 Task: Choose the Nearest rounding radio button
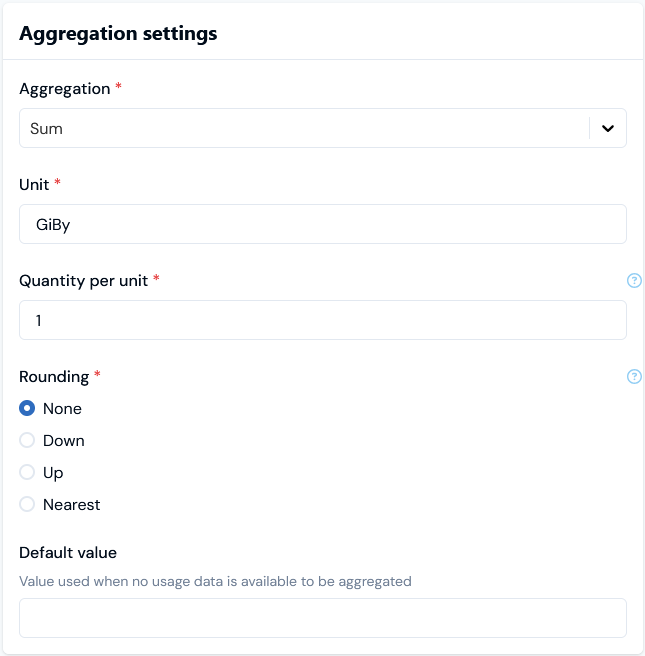27,504
